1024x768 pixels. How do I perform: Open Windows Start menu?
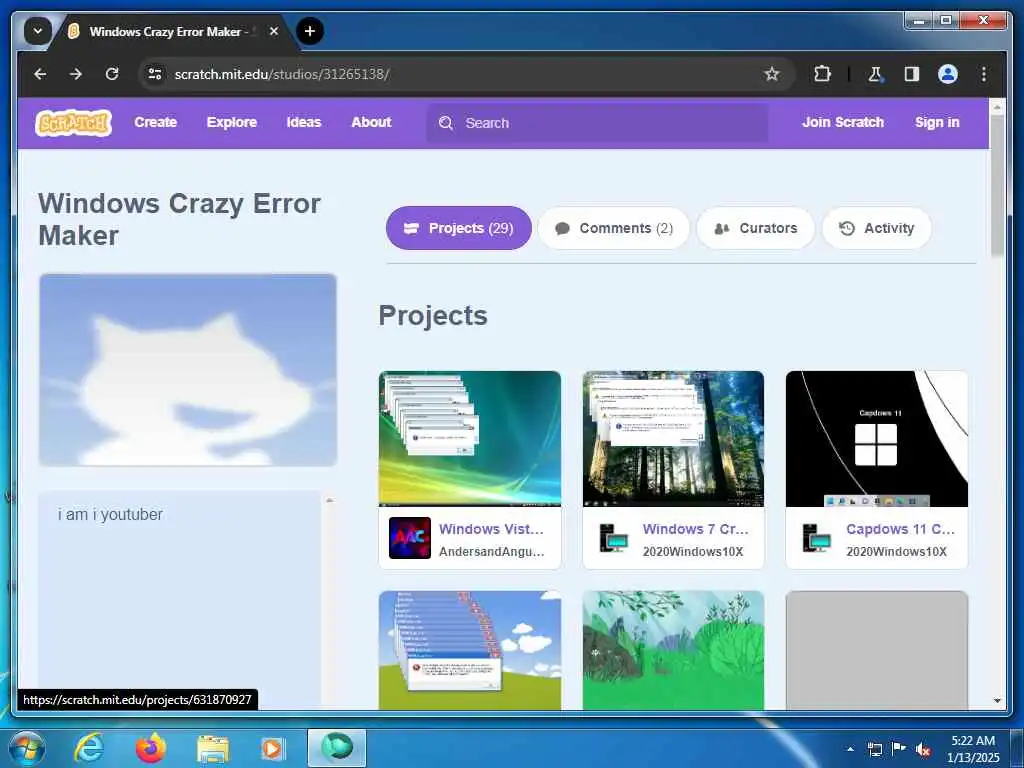tap(27, 748)
